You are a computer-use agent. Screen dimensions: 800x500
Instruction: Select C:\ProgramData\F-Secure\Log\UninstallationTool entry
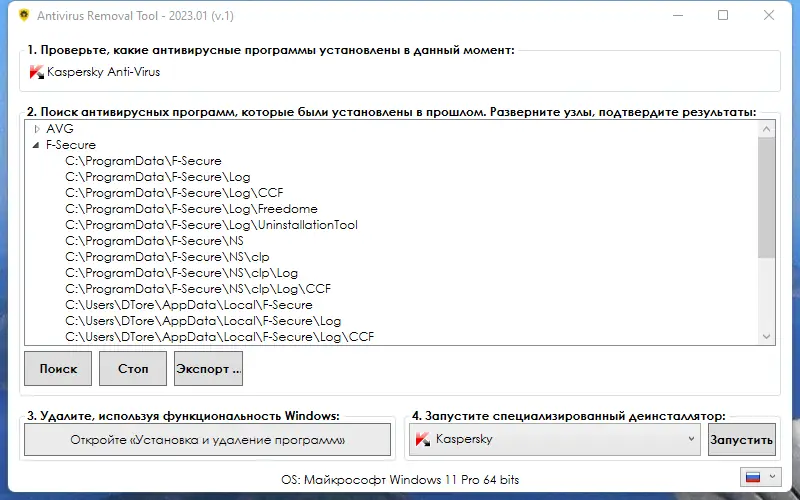[211, 225]
